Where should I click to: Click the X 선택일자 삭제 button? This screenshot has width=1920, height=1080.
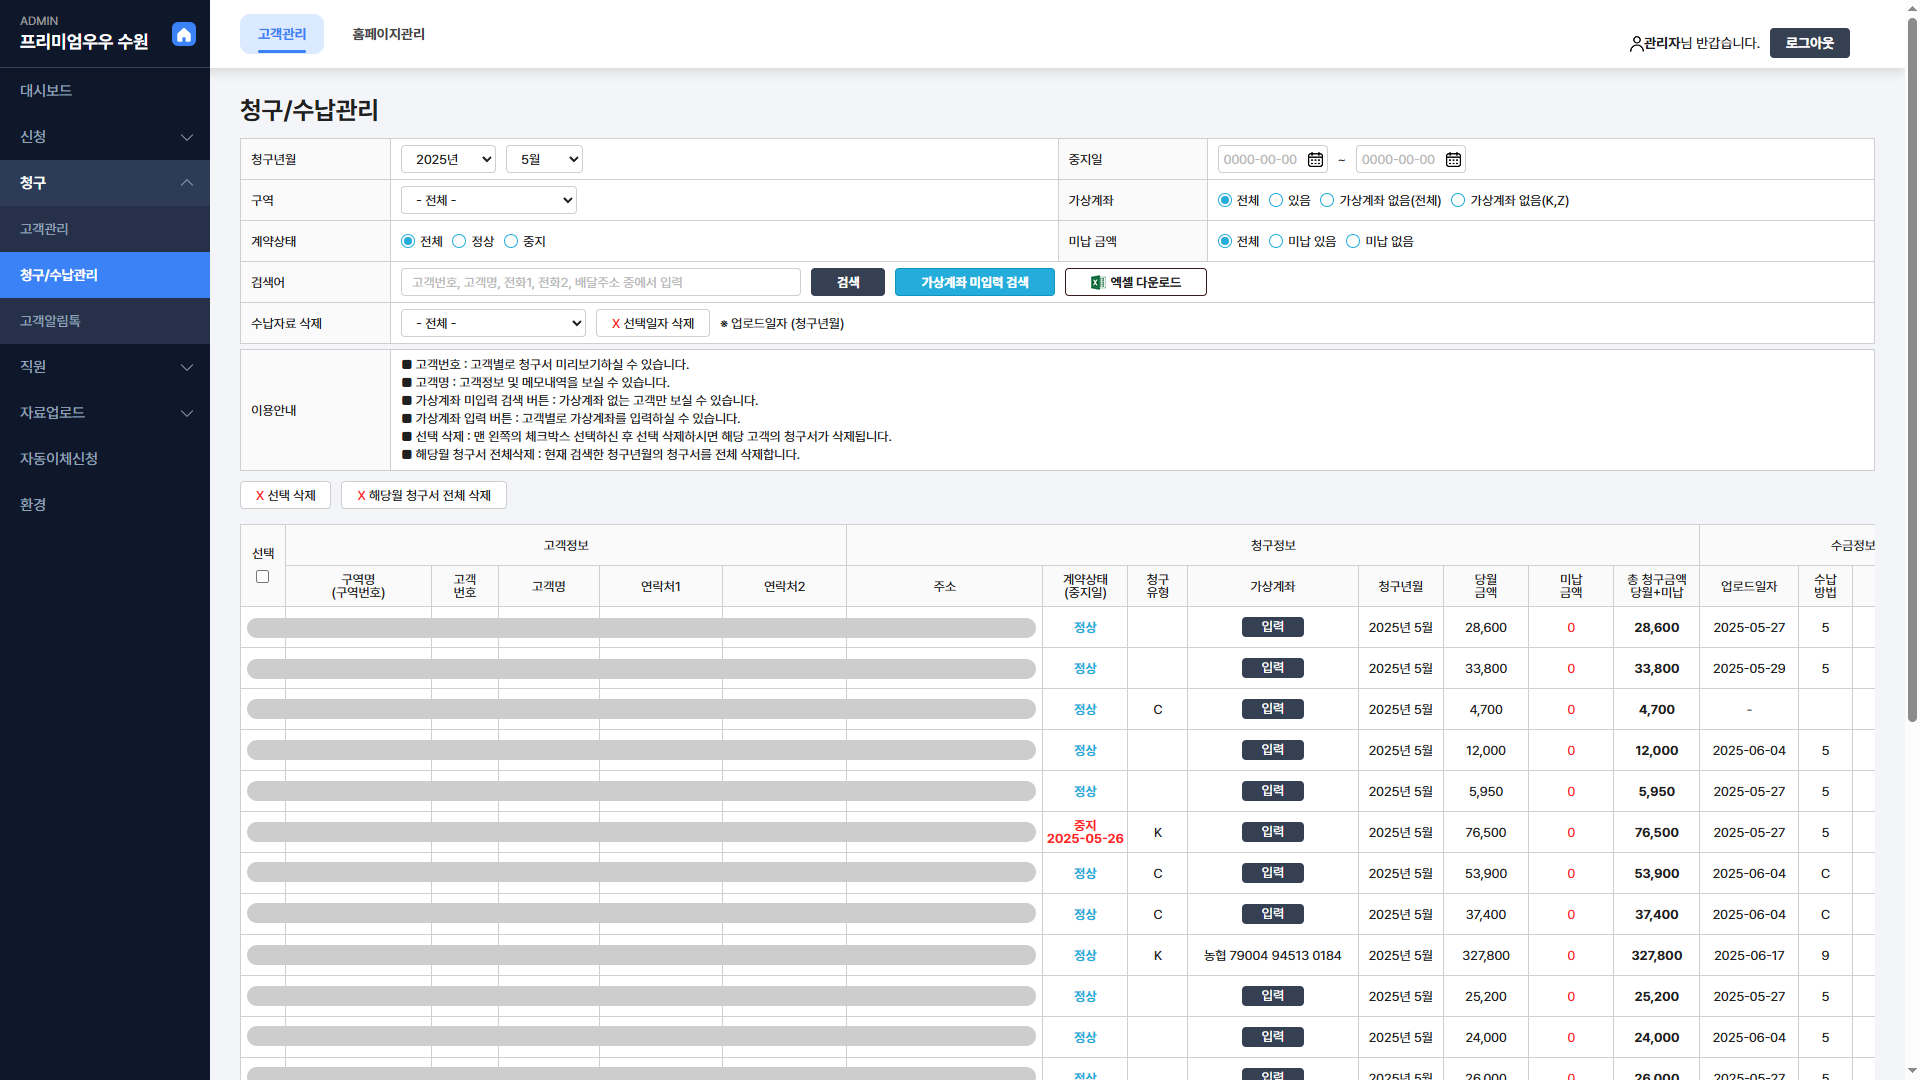click(x=652, y=324)
